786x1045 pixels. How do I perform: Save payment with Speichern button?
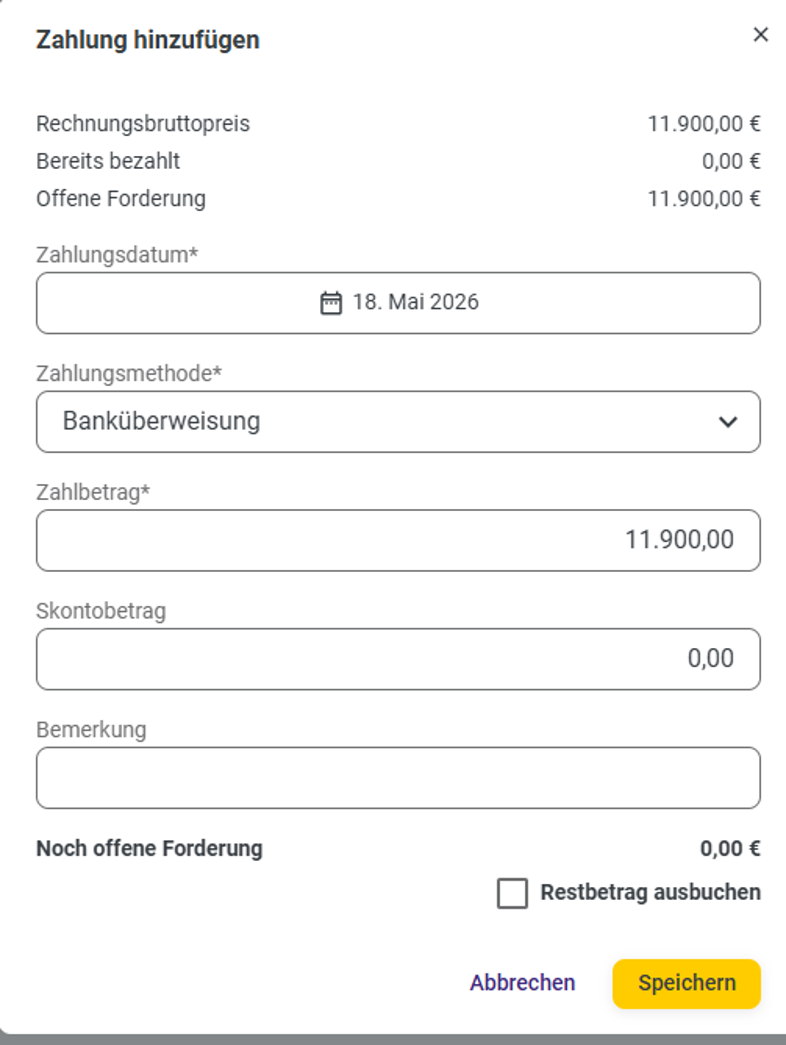point(687,984)
